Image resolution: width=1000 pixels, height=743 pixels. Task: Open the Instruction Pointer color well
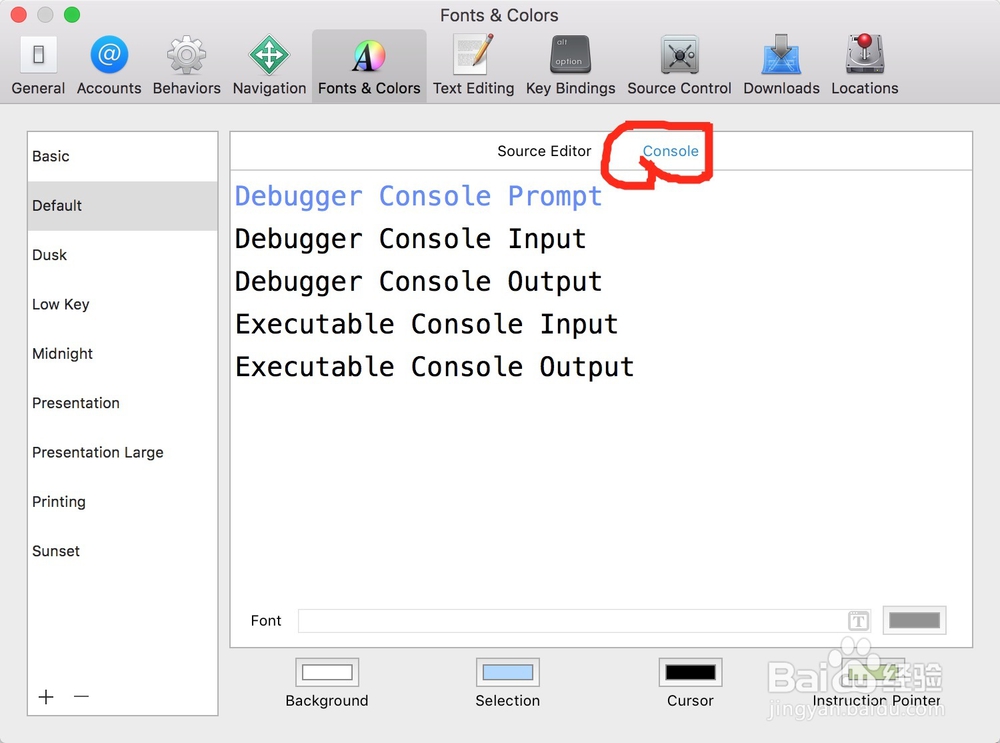point(873,672)
